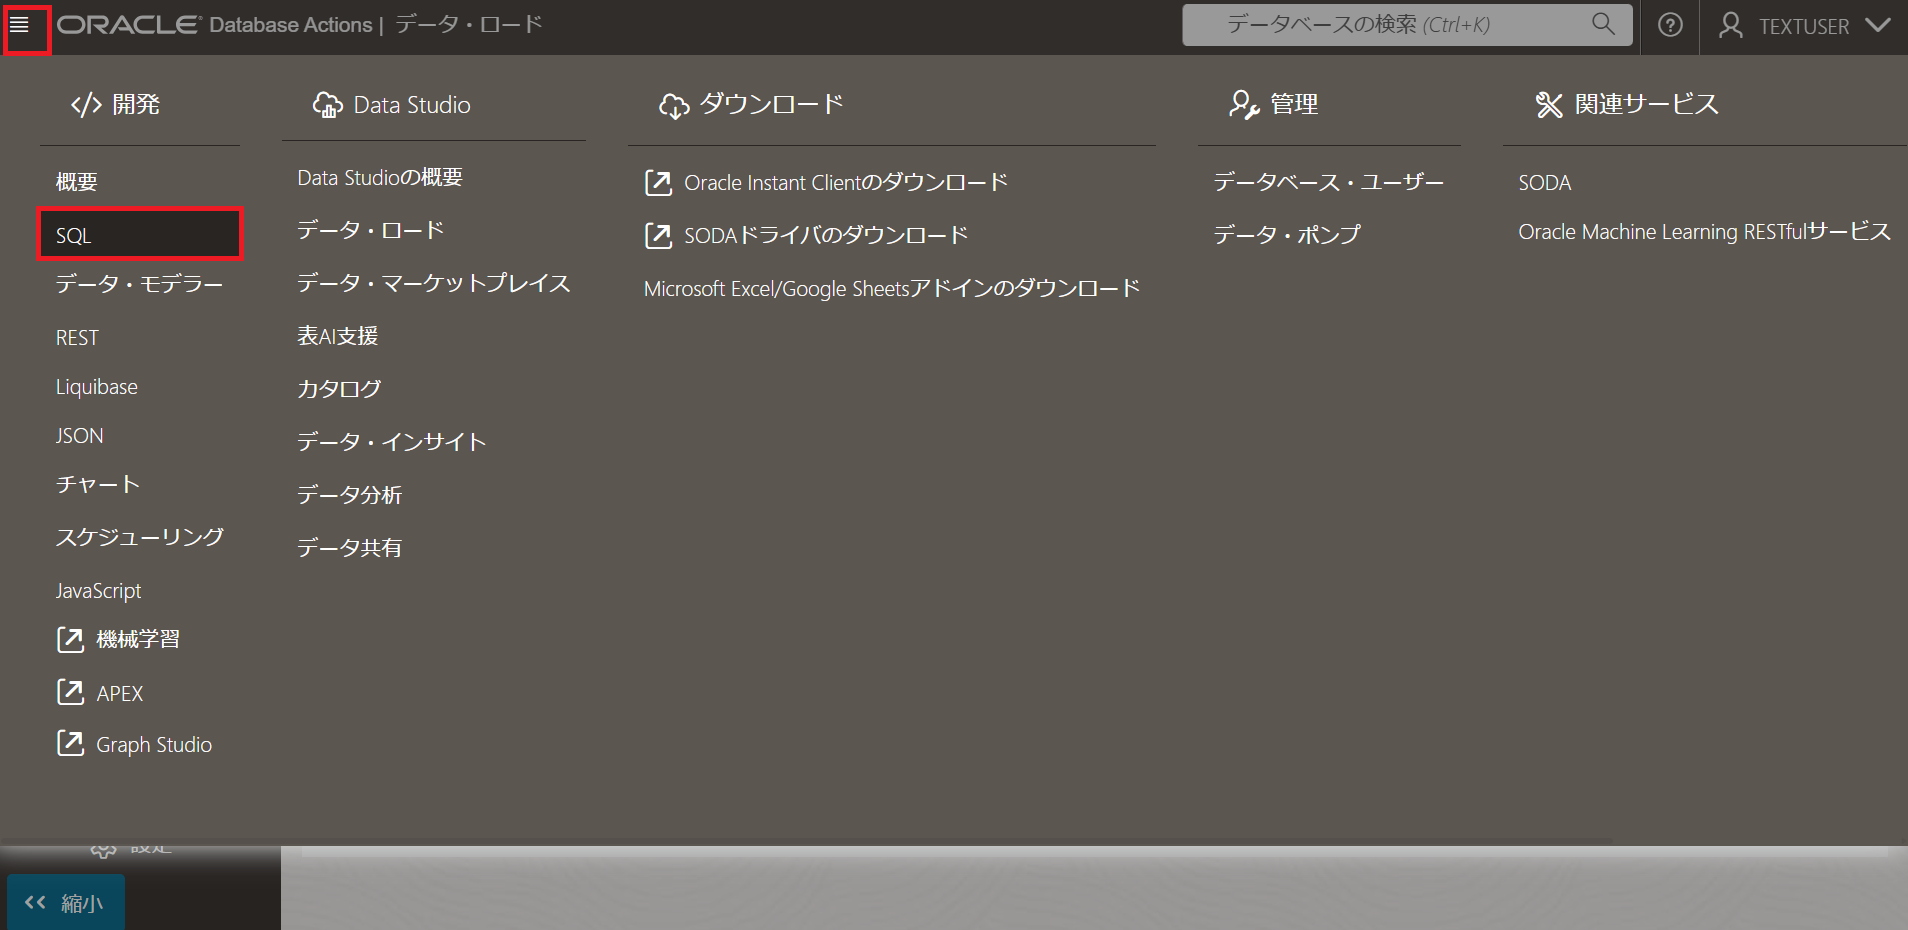
Task: Click the user profile icon for TEXTUSER
Action: point(1729,25)
